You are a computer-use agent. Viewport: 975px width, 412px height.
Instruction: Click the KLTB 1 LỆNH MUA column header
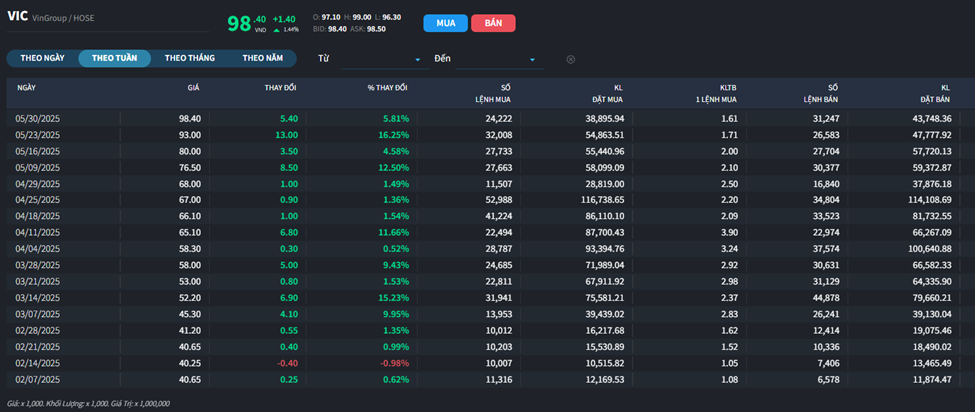(x=716, y=93)
